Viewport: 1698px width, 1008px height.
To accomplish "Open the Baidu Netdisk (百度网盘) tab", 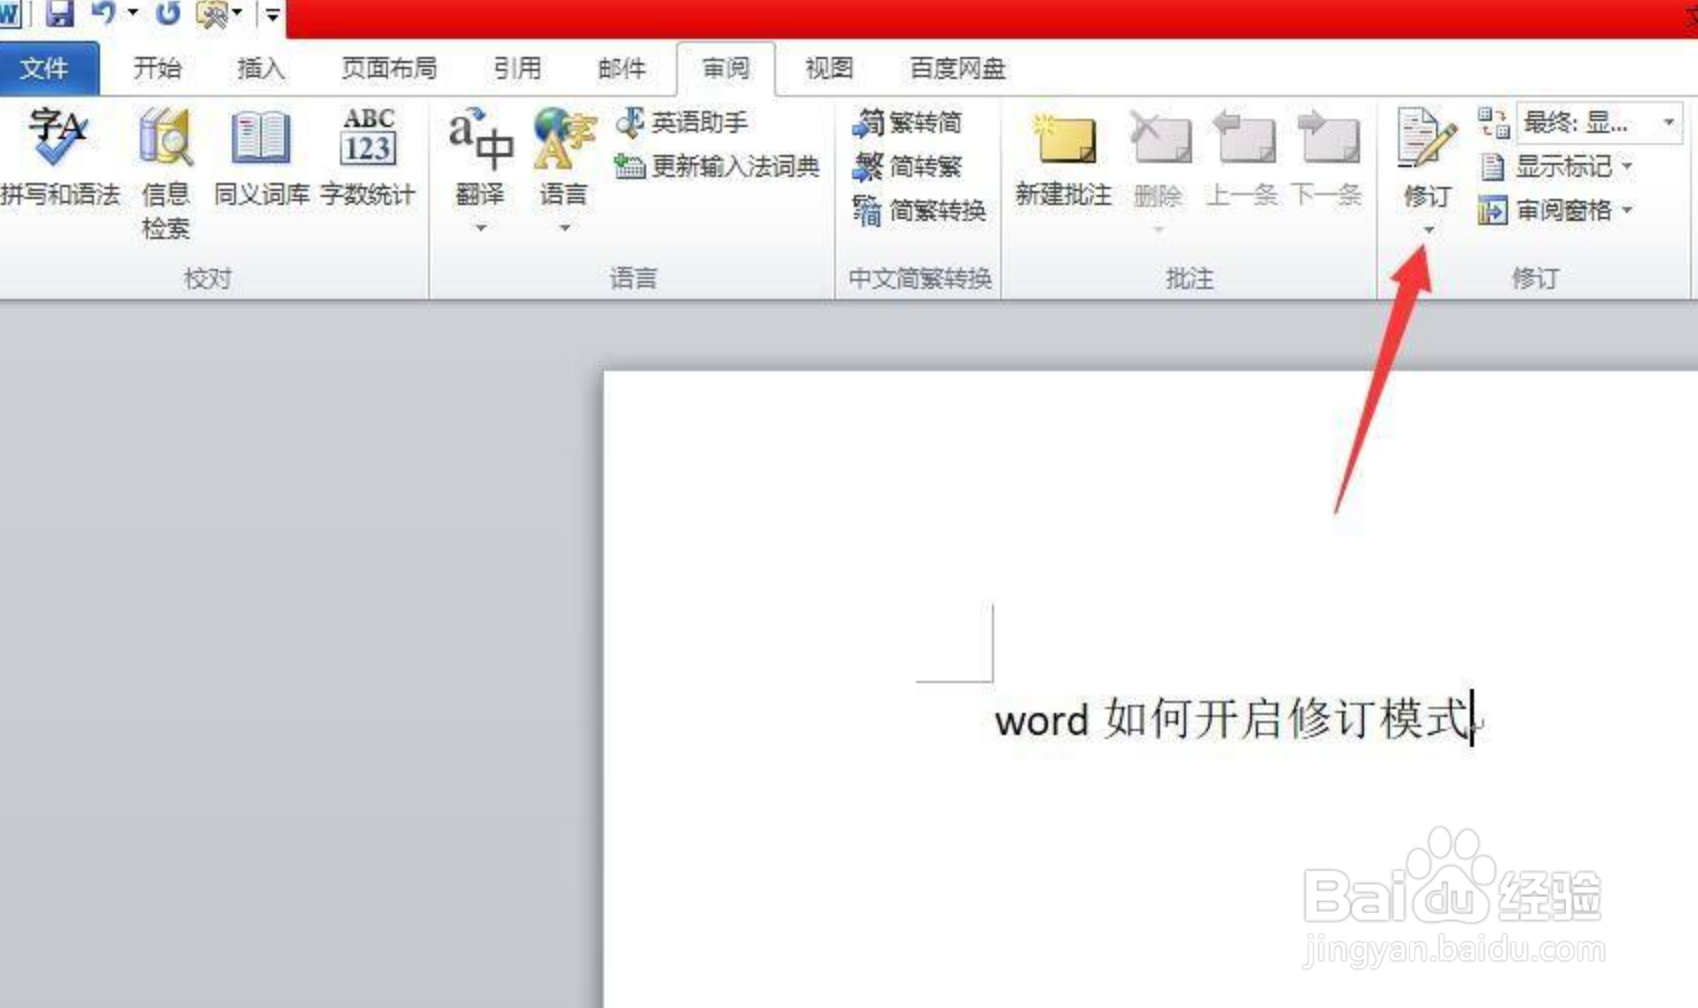I will [957, 68].
